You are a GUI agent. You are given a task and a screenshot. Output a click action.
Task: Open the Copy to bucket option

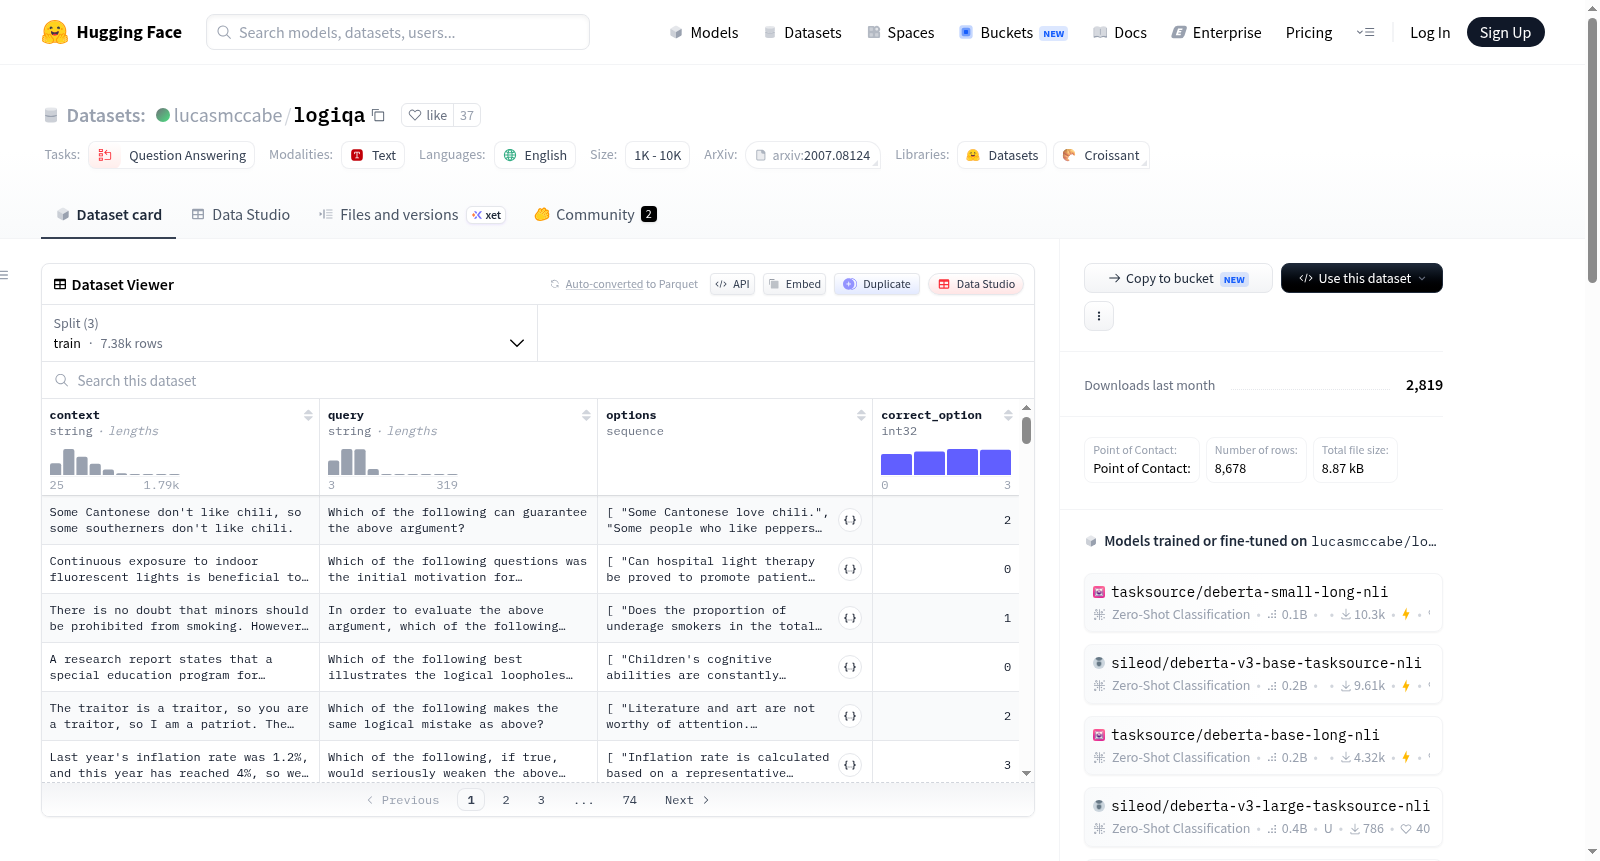point(1178,278)
